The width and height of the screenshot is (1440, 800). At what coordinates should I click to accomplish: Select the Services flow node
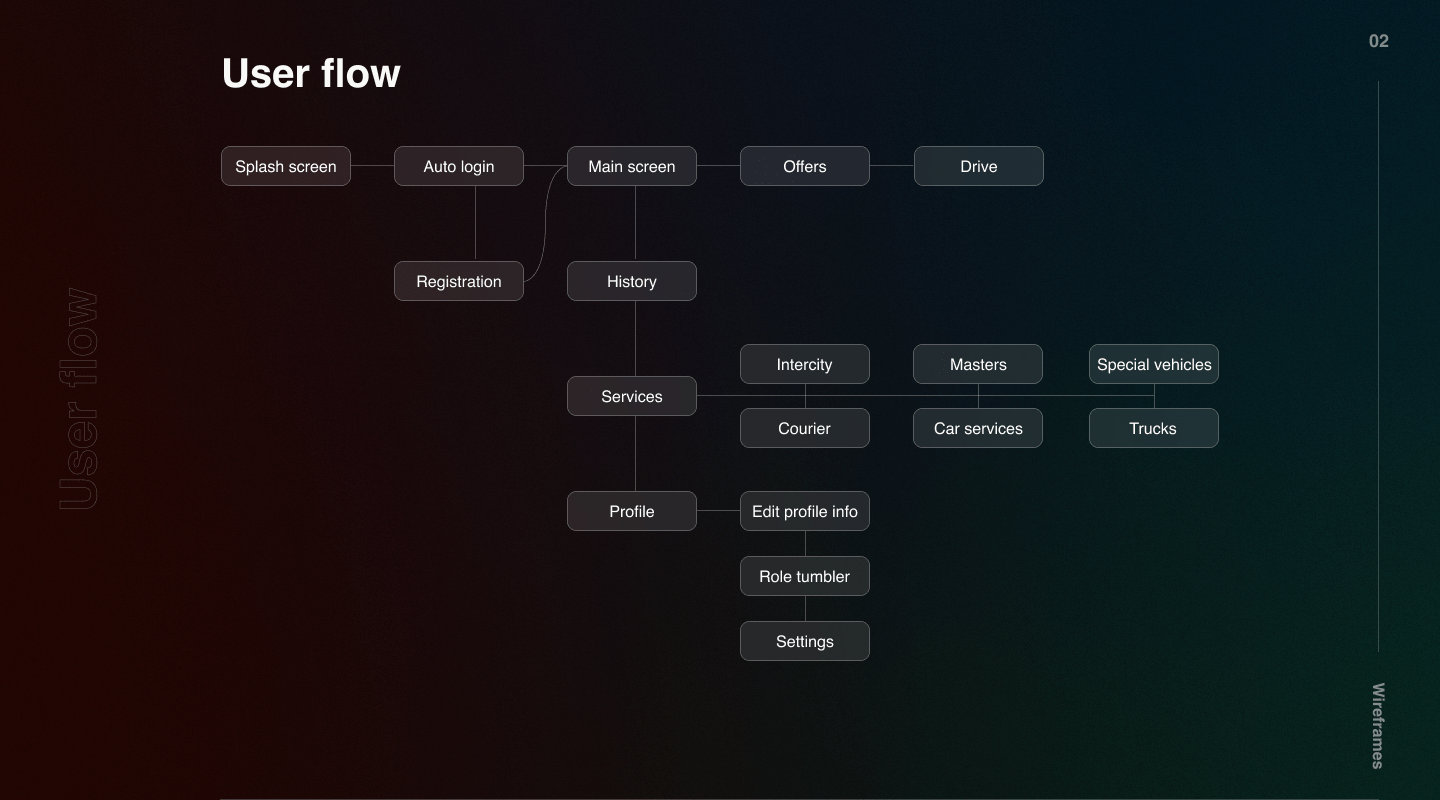coord(632,396)
